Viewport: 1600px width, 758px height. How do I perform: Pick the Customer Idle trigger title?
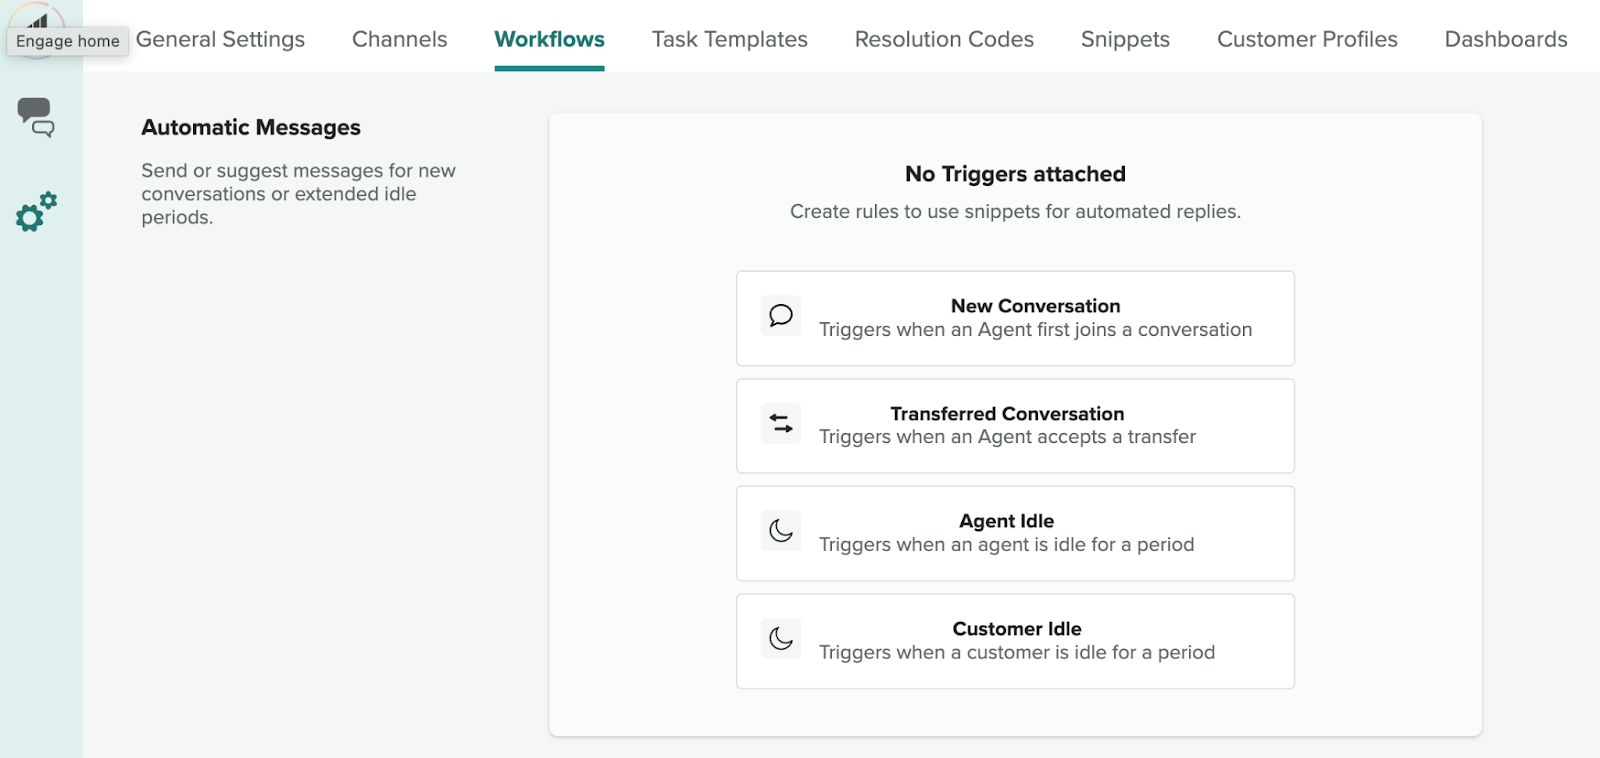1016,629
